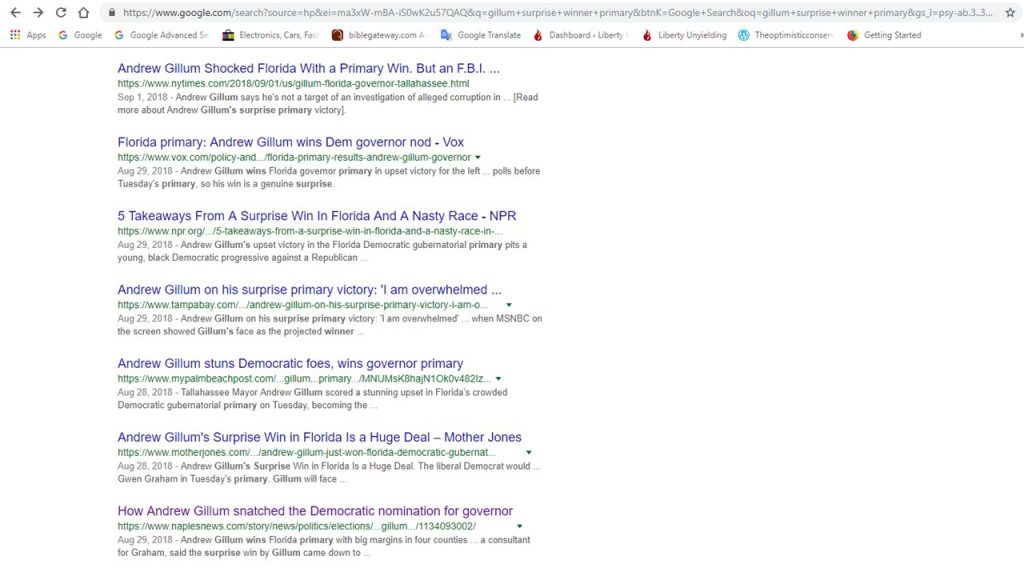
Task: Click the snippet mentioning 'Tallahassee Mayor Andrew Gillum'
Action: coord(313,399)
